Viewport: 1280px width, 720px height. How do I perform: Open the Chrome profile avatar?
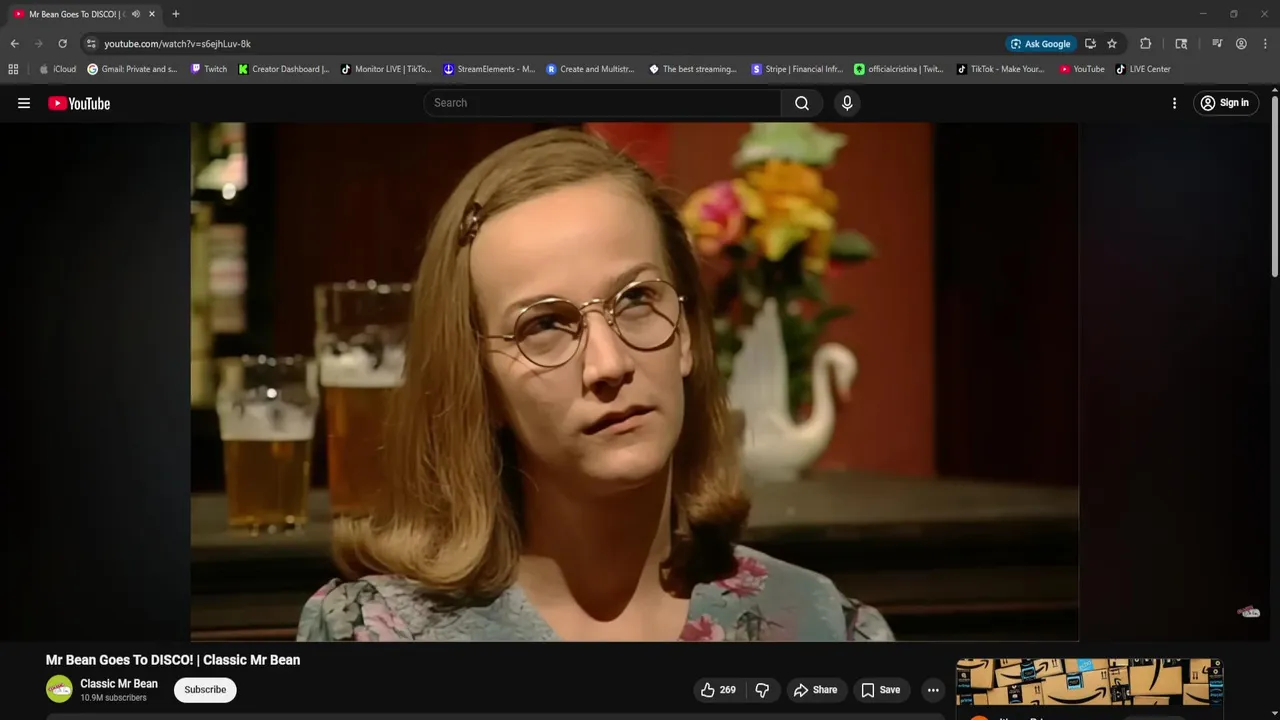1241,44
